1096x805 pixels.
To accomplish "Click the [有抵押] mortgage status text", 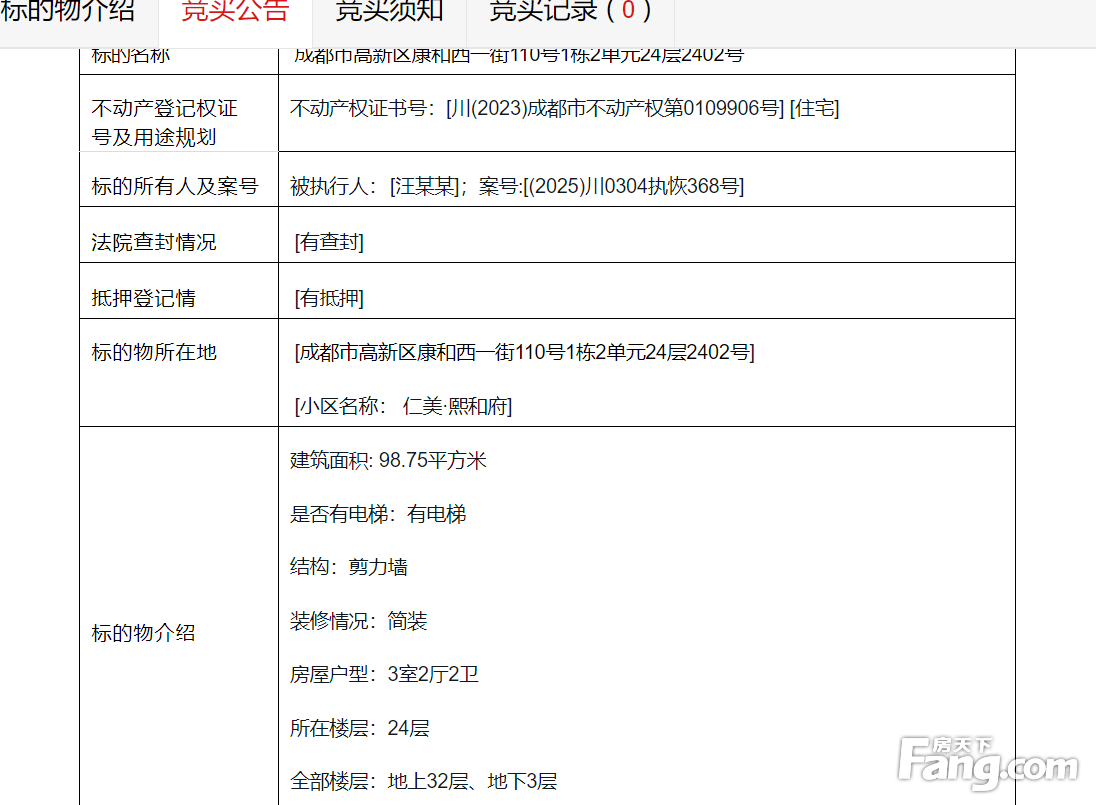I will [x=329, y=298].
